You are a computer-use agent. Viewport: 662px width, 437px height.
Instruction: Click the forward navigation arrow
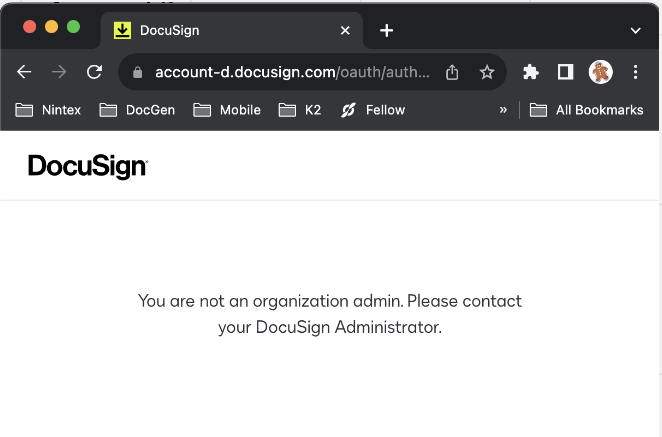pyautogui.click(x=60, y=72)
